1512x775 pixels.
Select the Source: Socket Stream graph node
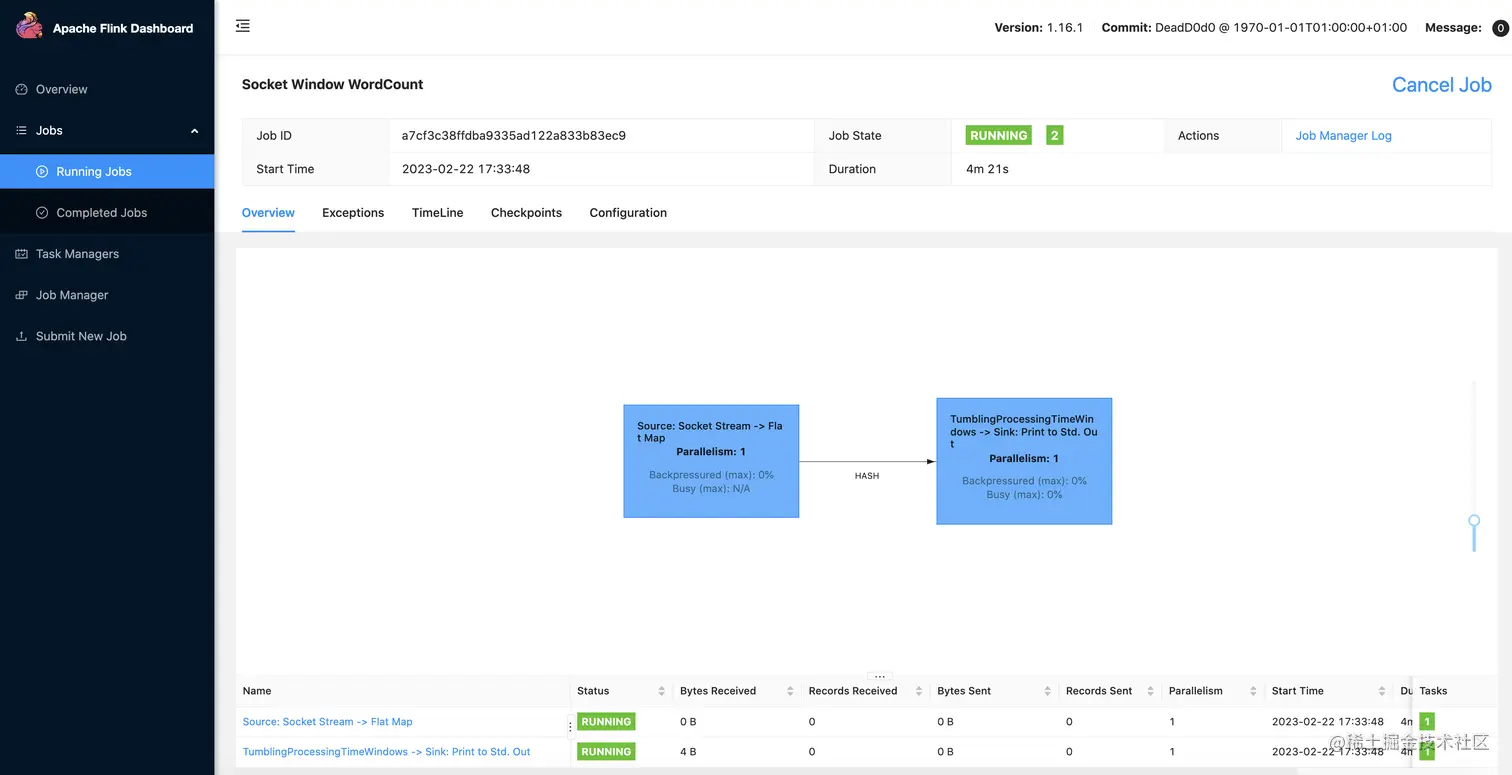711,461
